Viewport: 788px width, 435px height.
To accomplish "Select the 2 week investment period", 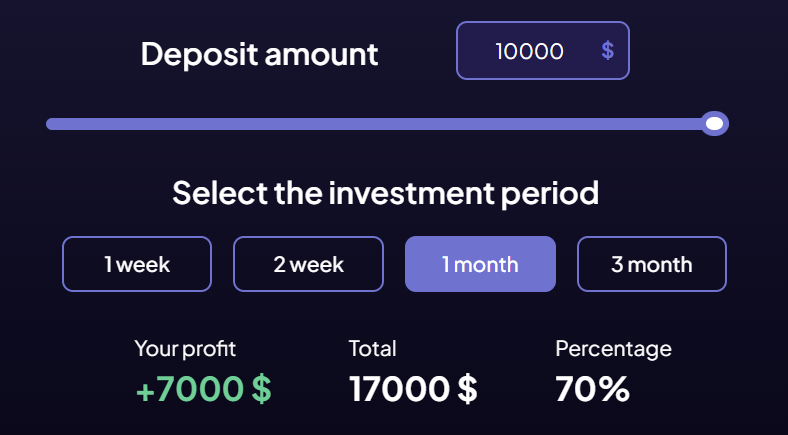I will (308, 264).
